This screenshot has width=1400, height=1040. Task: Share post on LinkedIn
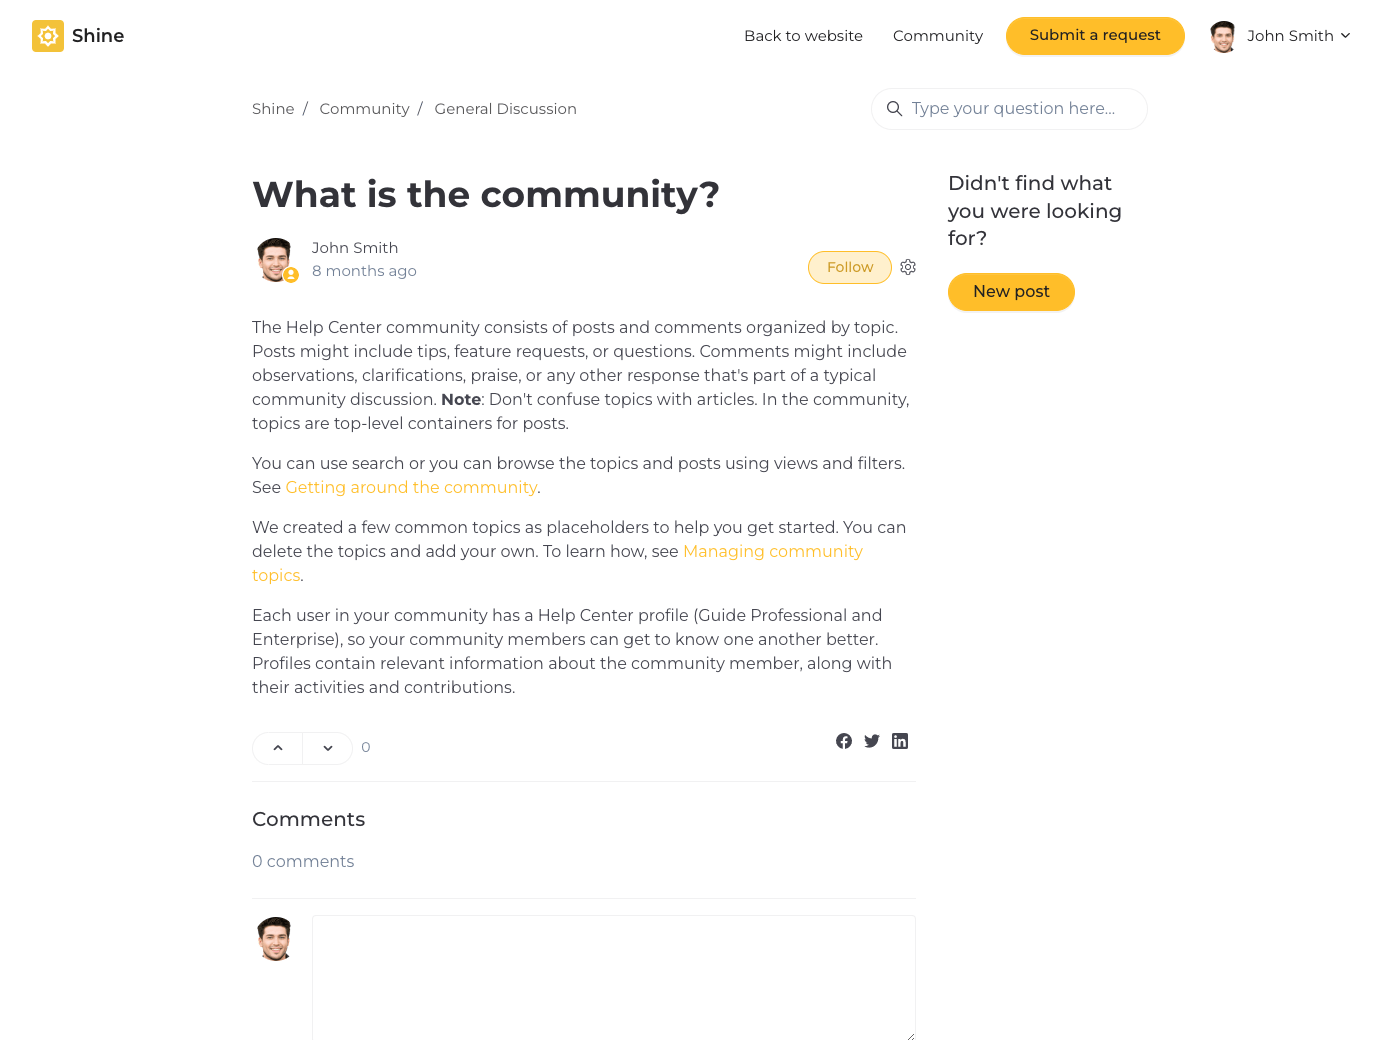pos(900,741)
